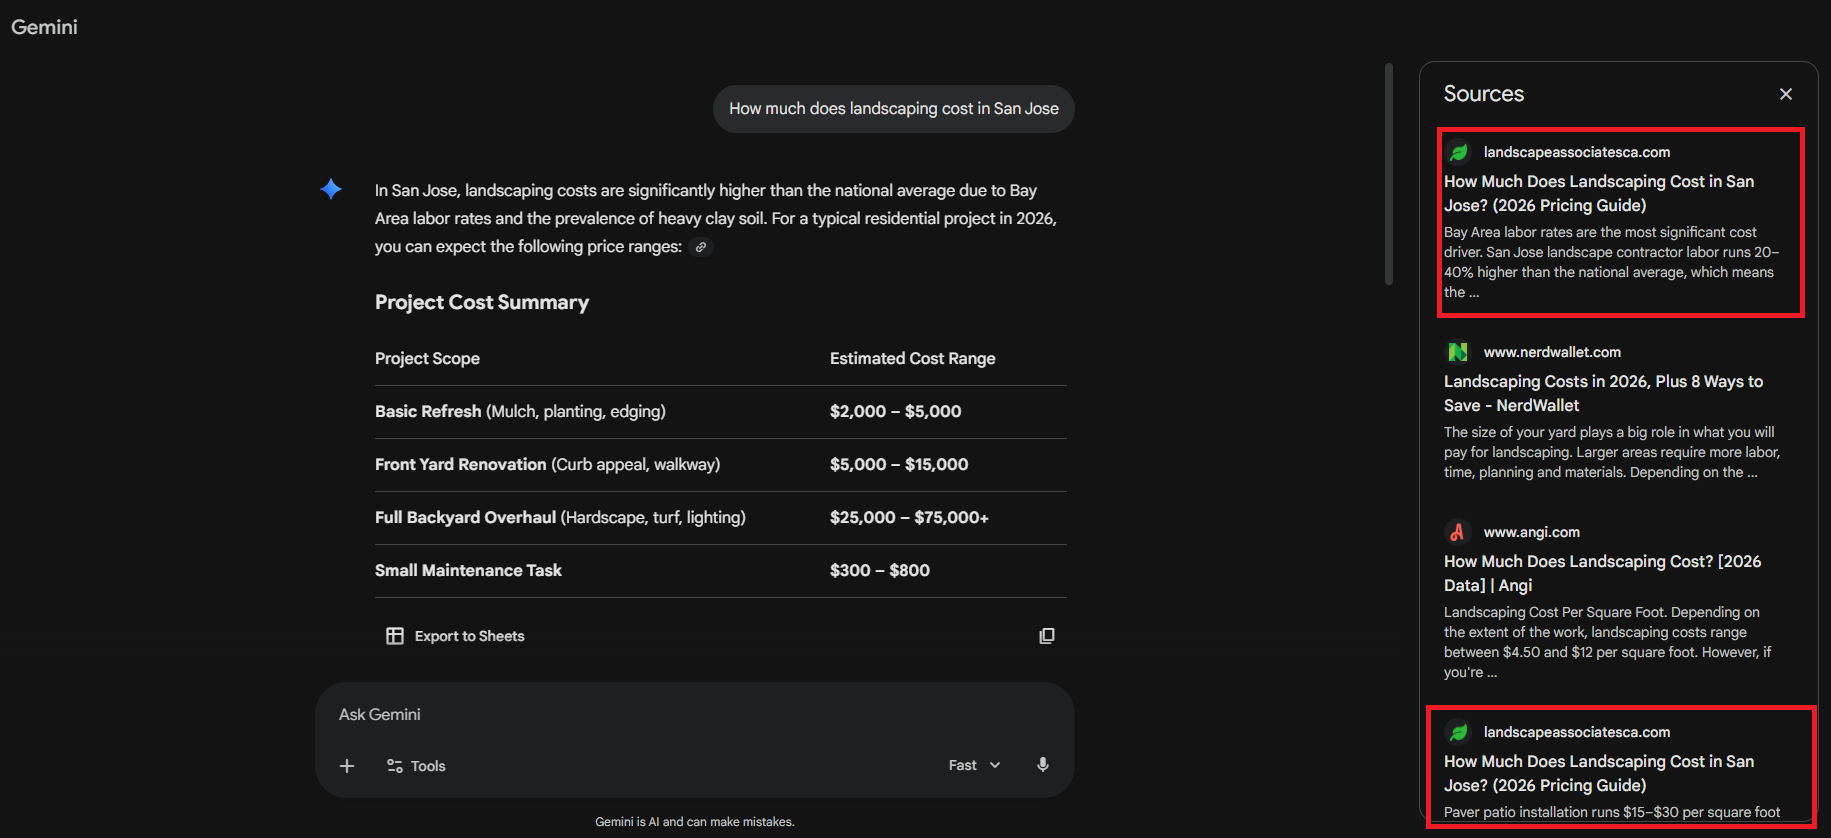The width and height of the screenshot is (1831, 838).
Task: Open the Tools menu in the prompt box
Action: (x=416, y=766)
